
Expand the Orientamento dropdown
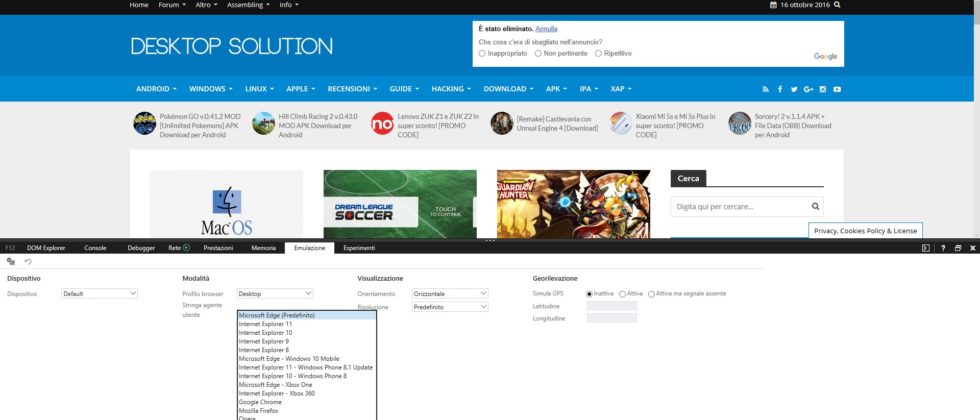(450, 294)
